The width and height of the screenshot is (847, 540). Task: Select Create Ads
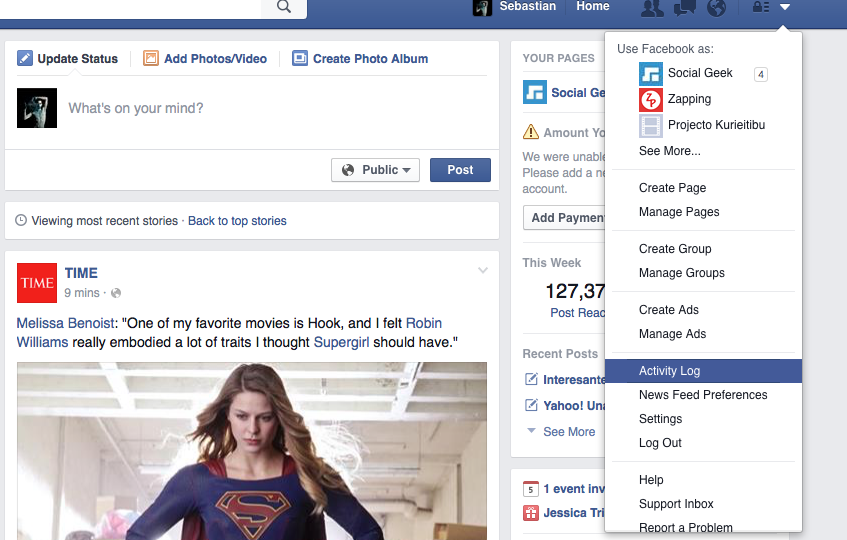[x=669, y=310]
